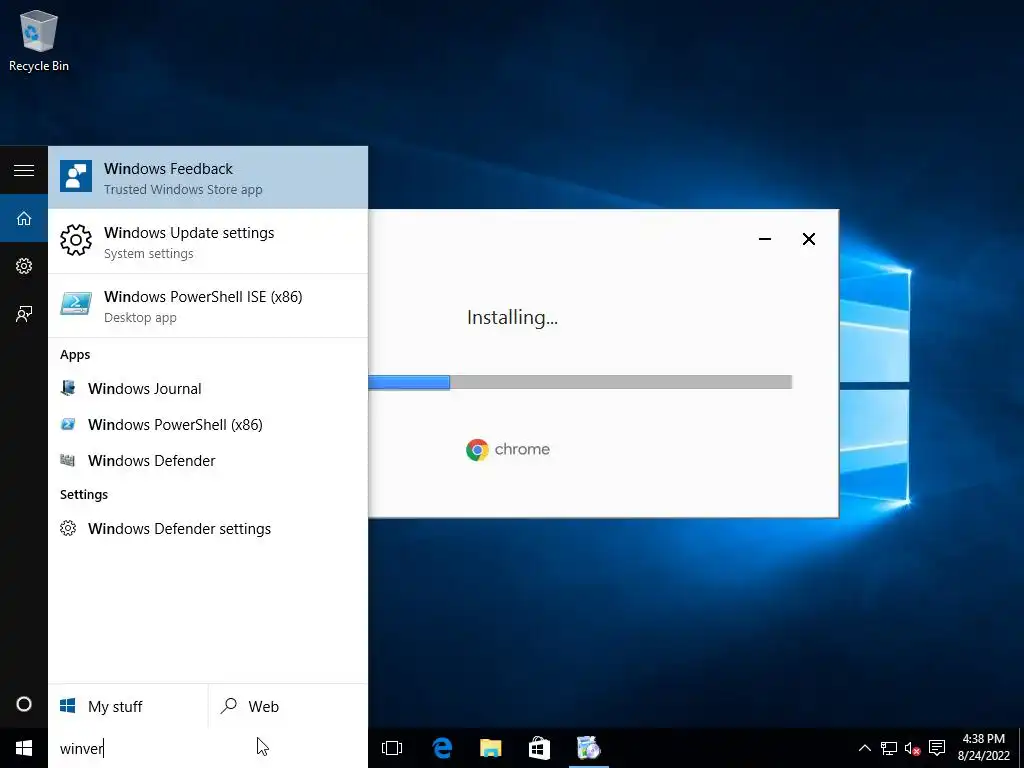Click the Windows Journal icon
1024x768 pixels.
pyautogui.click(x=68, y=388)
